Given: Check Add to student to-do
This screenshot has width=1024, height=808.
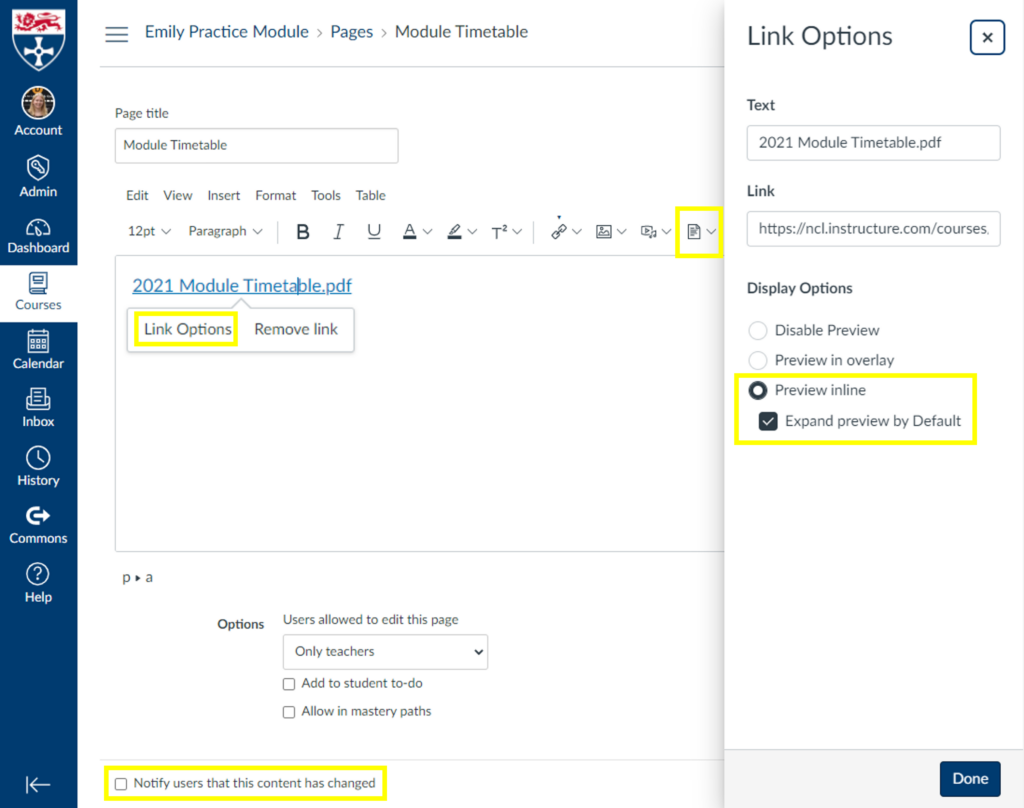Looking at the screenshot, I should [x=289, y=684].
